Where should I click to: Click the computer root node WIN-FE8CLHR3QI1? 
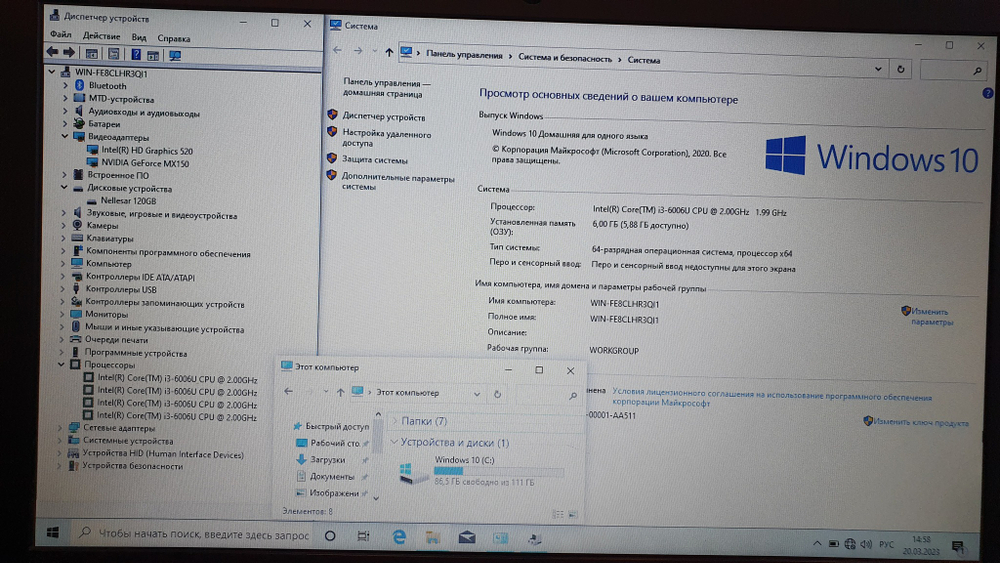110,73
